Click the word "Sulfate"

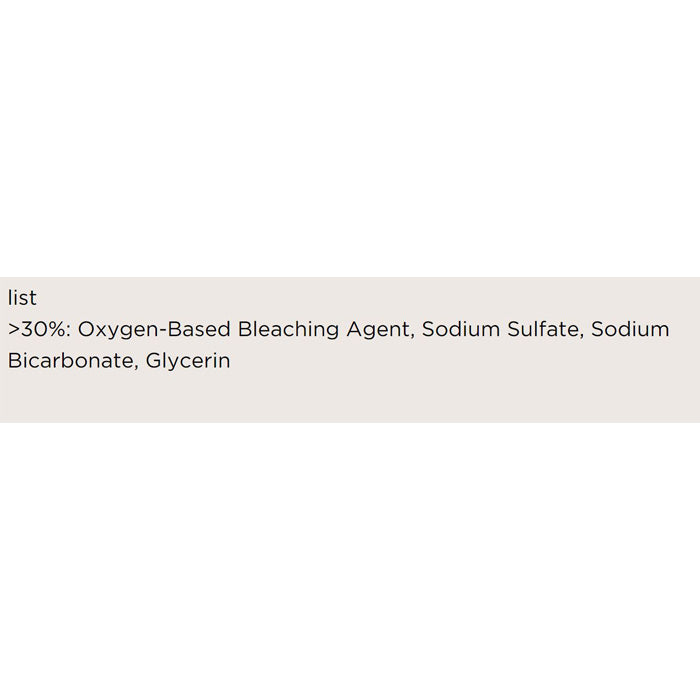click(x=539, y=330)
